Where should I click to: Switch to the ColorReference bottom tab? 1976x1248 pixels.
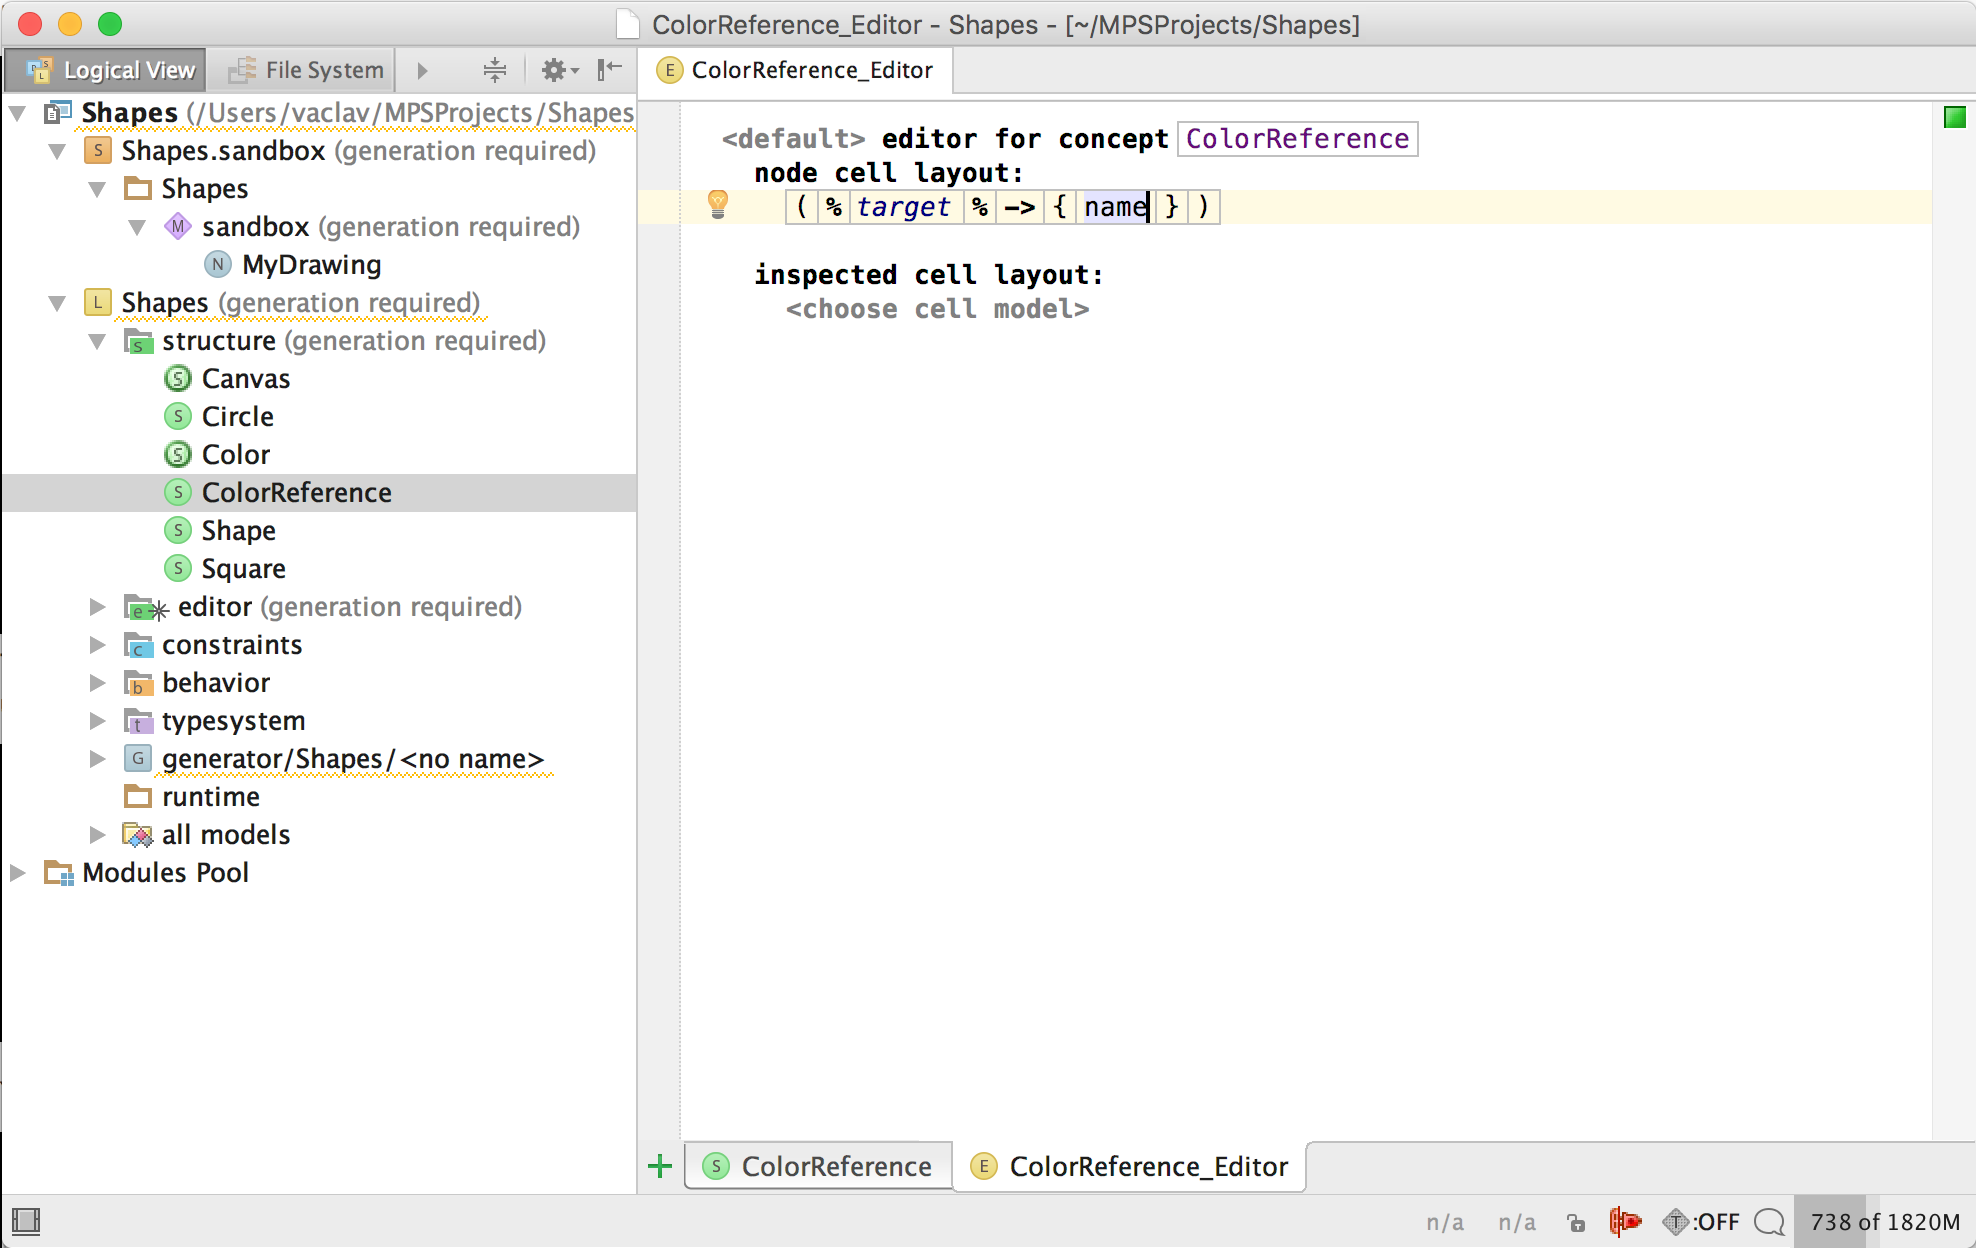pyautogui.click(x=818, y=1166)
